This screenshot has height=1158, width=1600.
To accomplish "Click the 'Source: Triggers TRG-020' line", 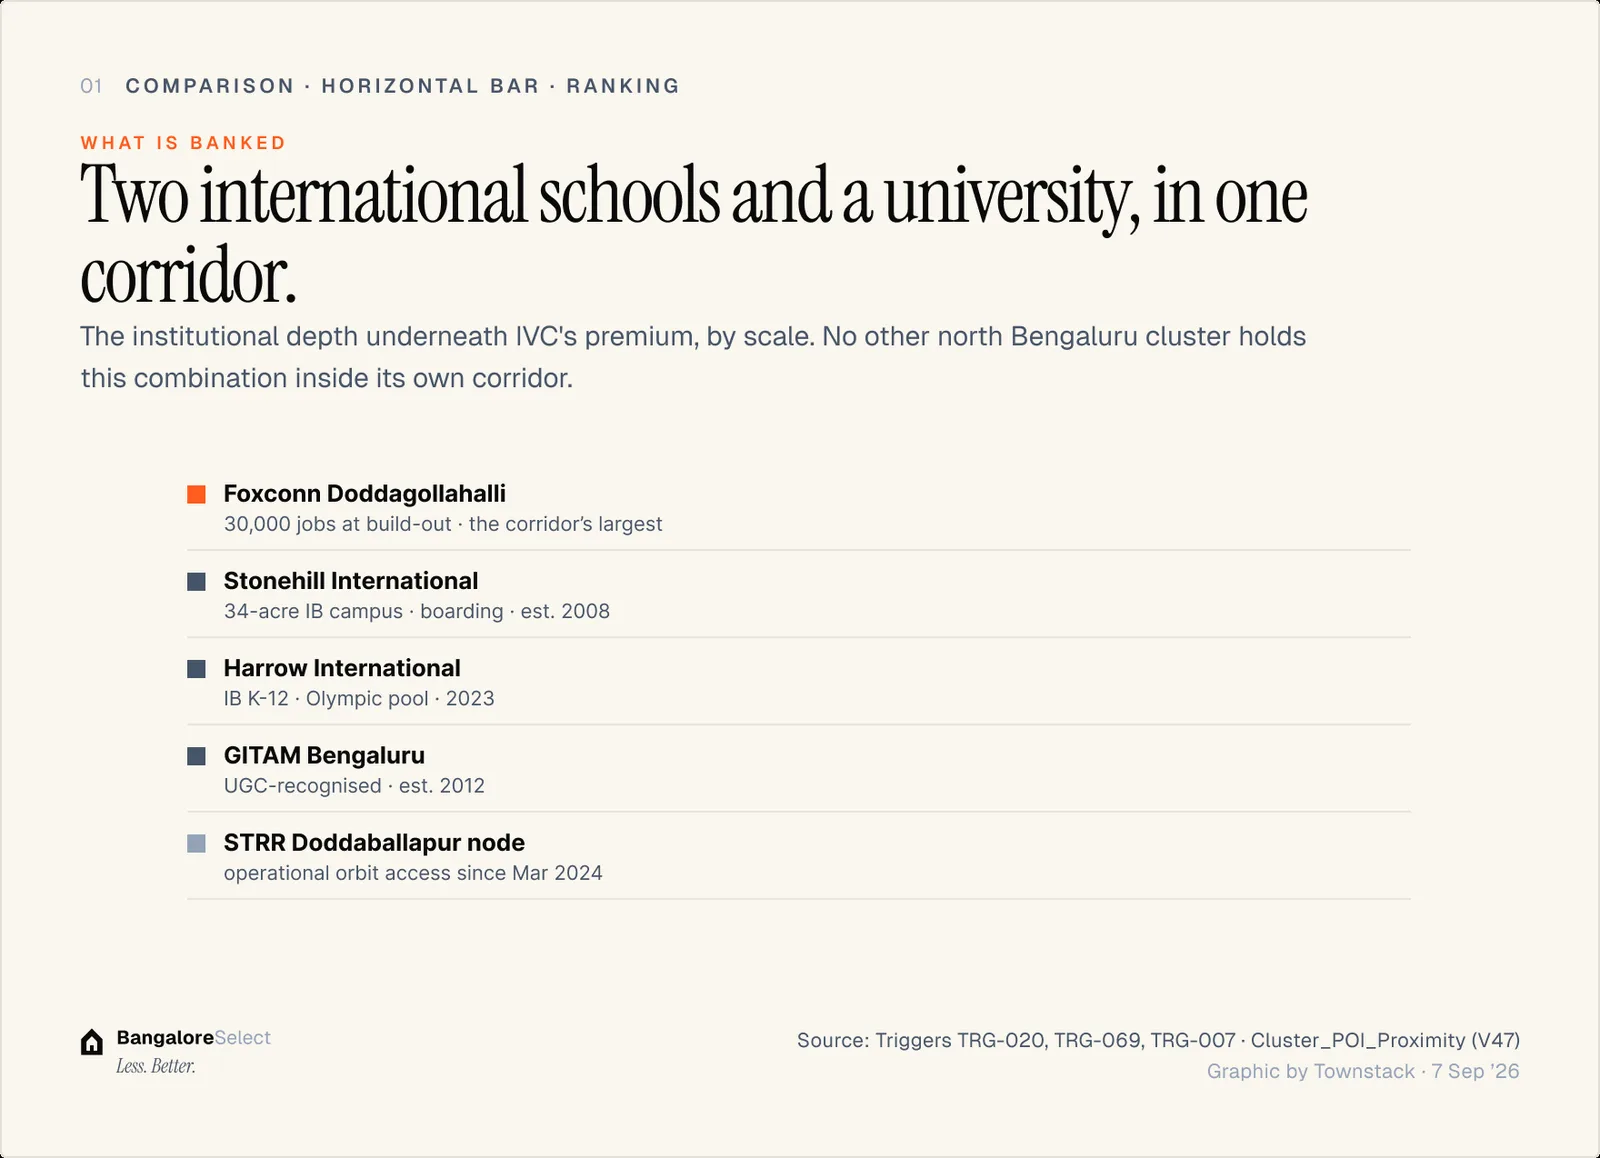I will pyautogui.click(x=1158, y=1041).
